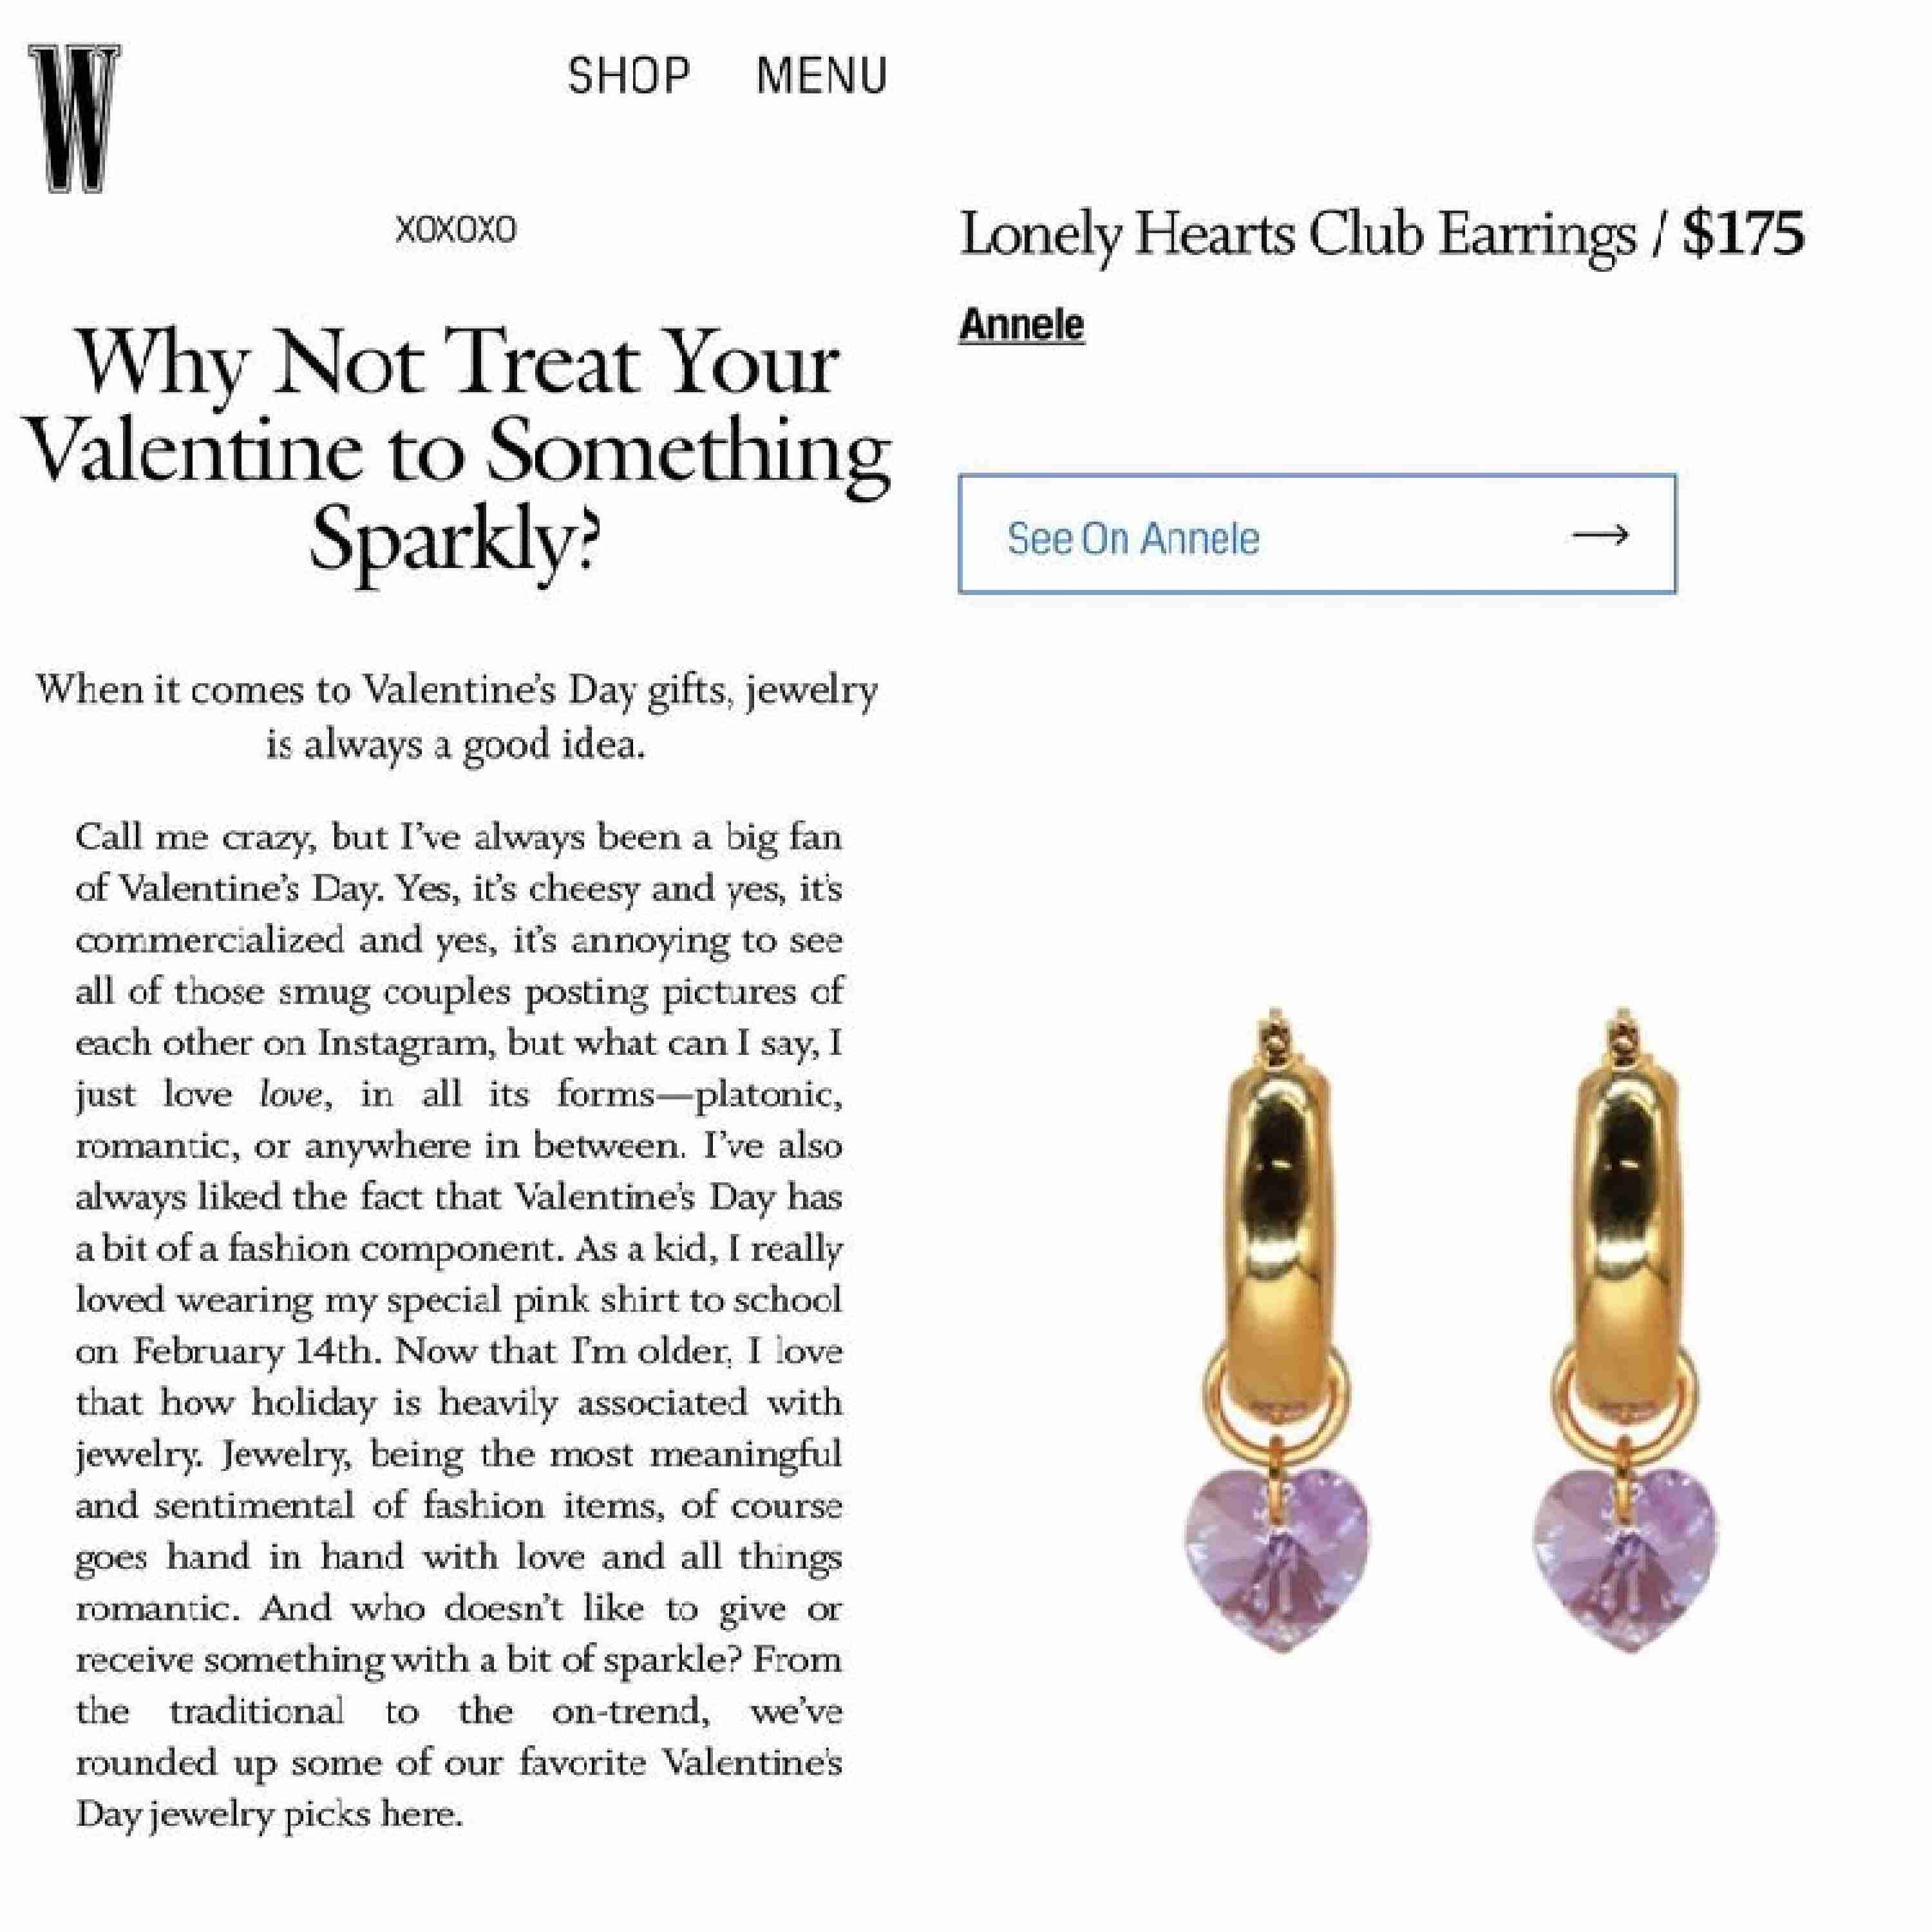Click the $175 price text
Screen dimensions: 1932x1932
[x=1743, y=233]
